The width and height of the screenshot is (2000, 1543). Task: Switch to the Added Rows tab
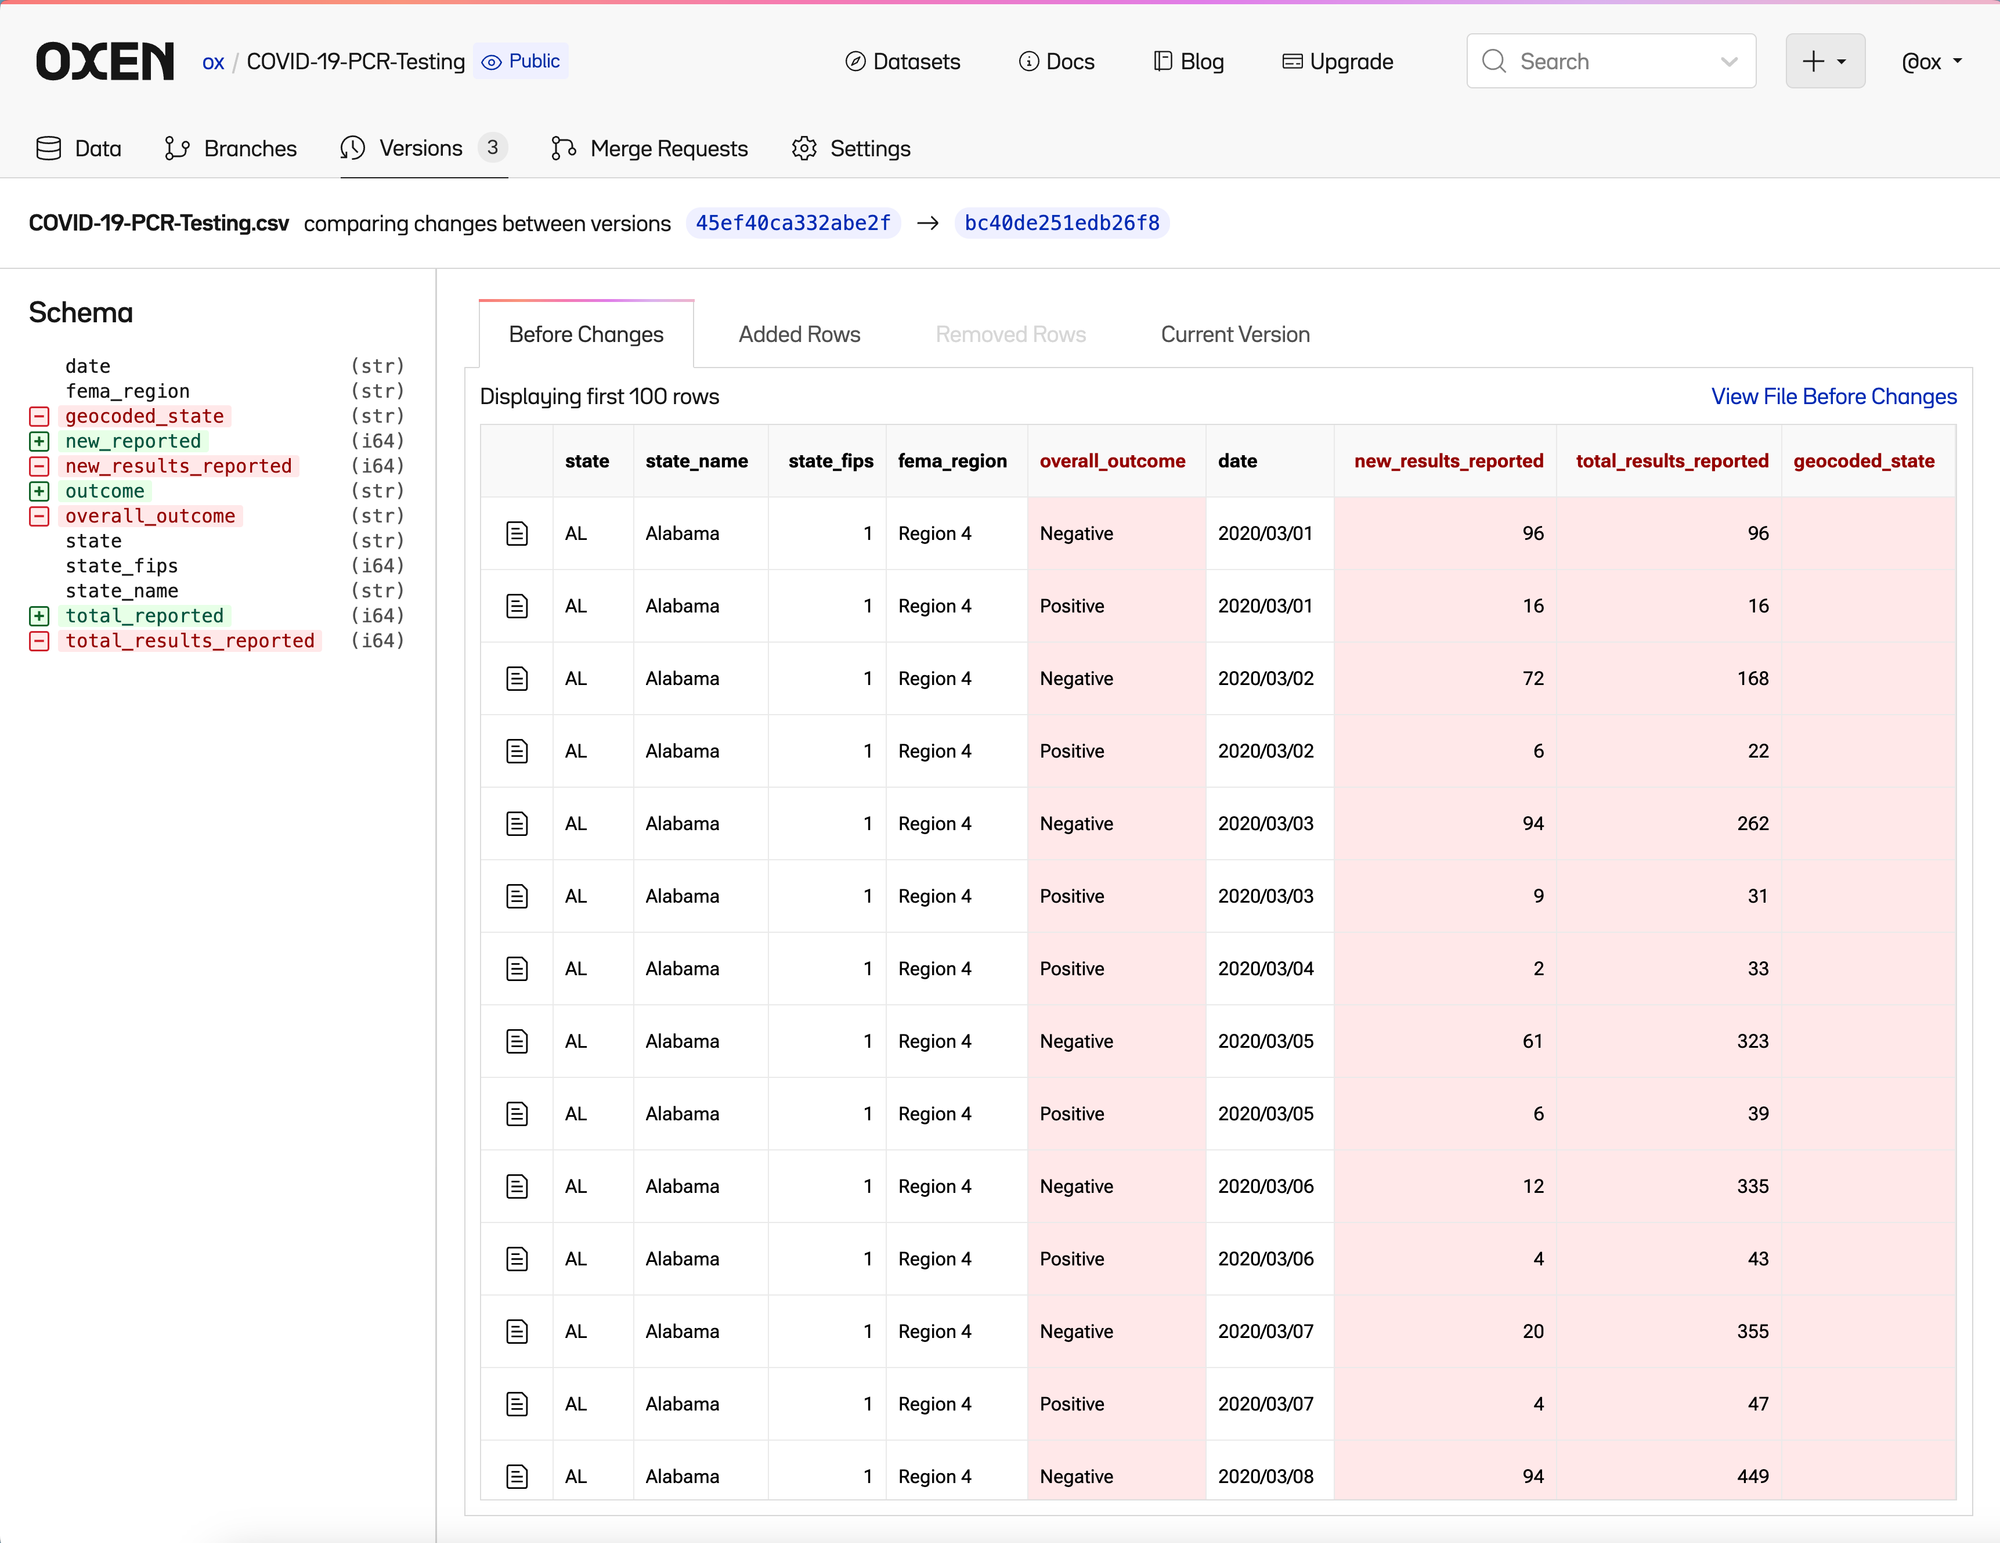(799, 334)
